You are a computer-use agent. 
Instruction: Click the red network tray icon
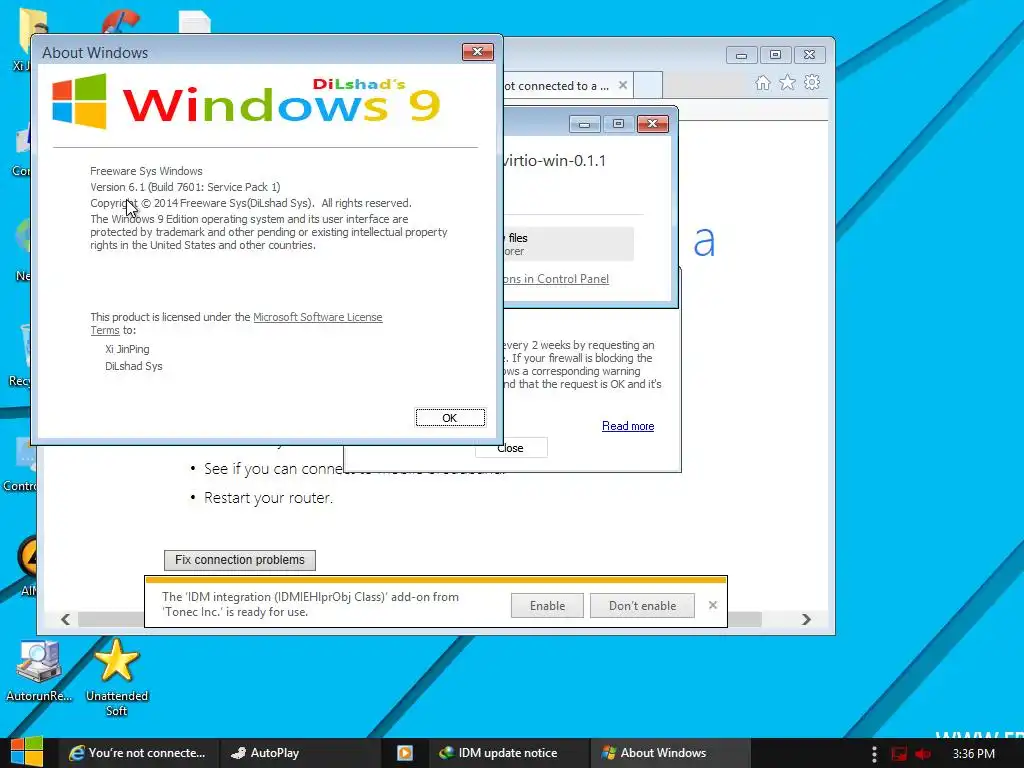tap(899, 754)
